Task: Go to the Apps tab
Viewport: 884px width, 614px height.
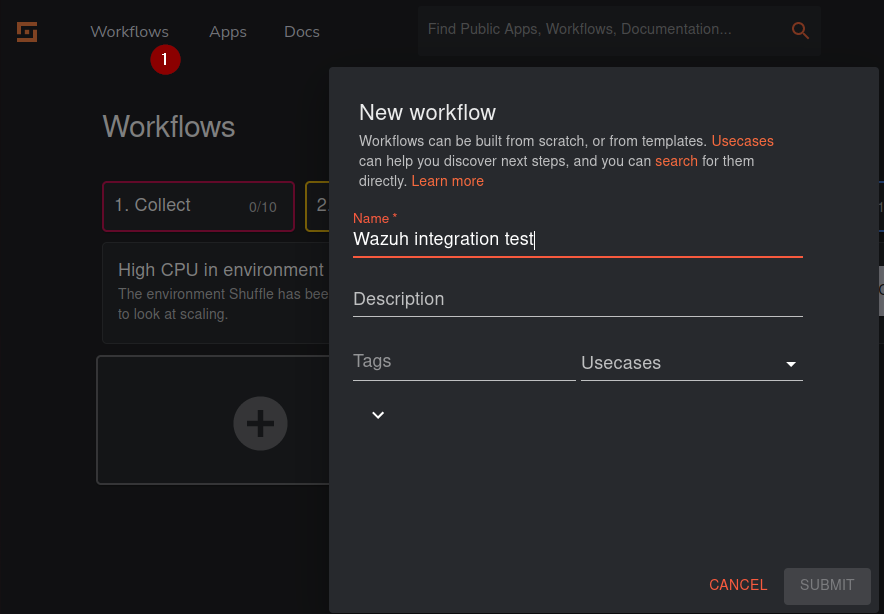Action: pyautogui.click(x=228, y=32)
